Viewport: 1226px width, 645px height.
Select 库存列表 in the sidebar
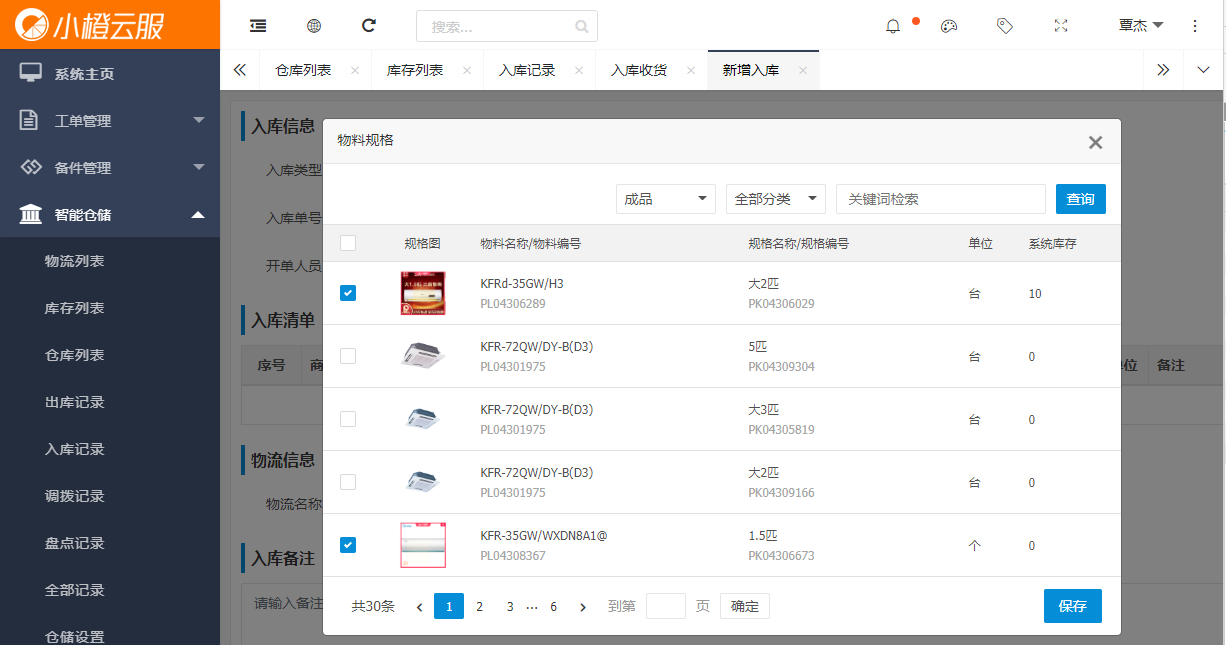(75, 308)
